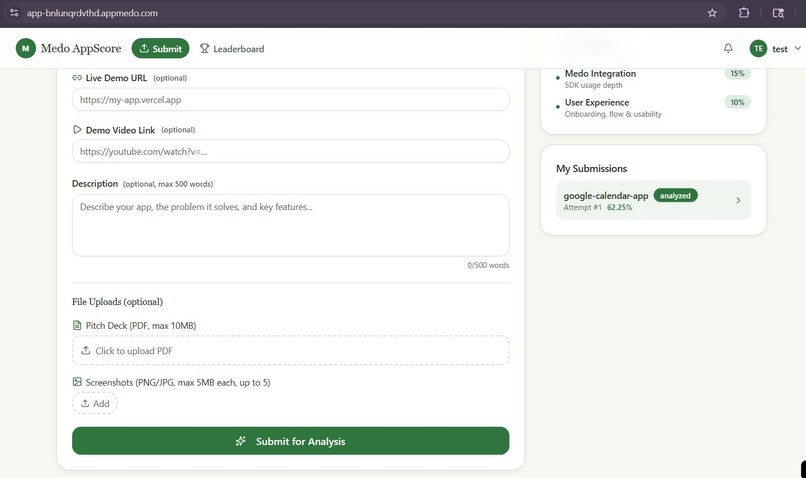
Task: Open google-calendar-app submission
Action: click(x=653, y=200)
